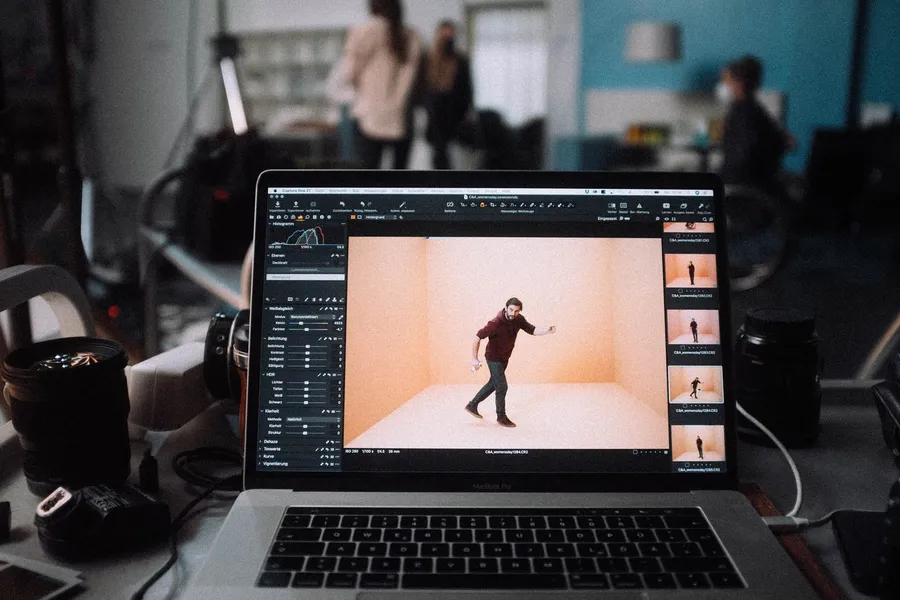Toggle single-view icon above viewer
900x600 pixels.
click(359, 217)
